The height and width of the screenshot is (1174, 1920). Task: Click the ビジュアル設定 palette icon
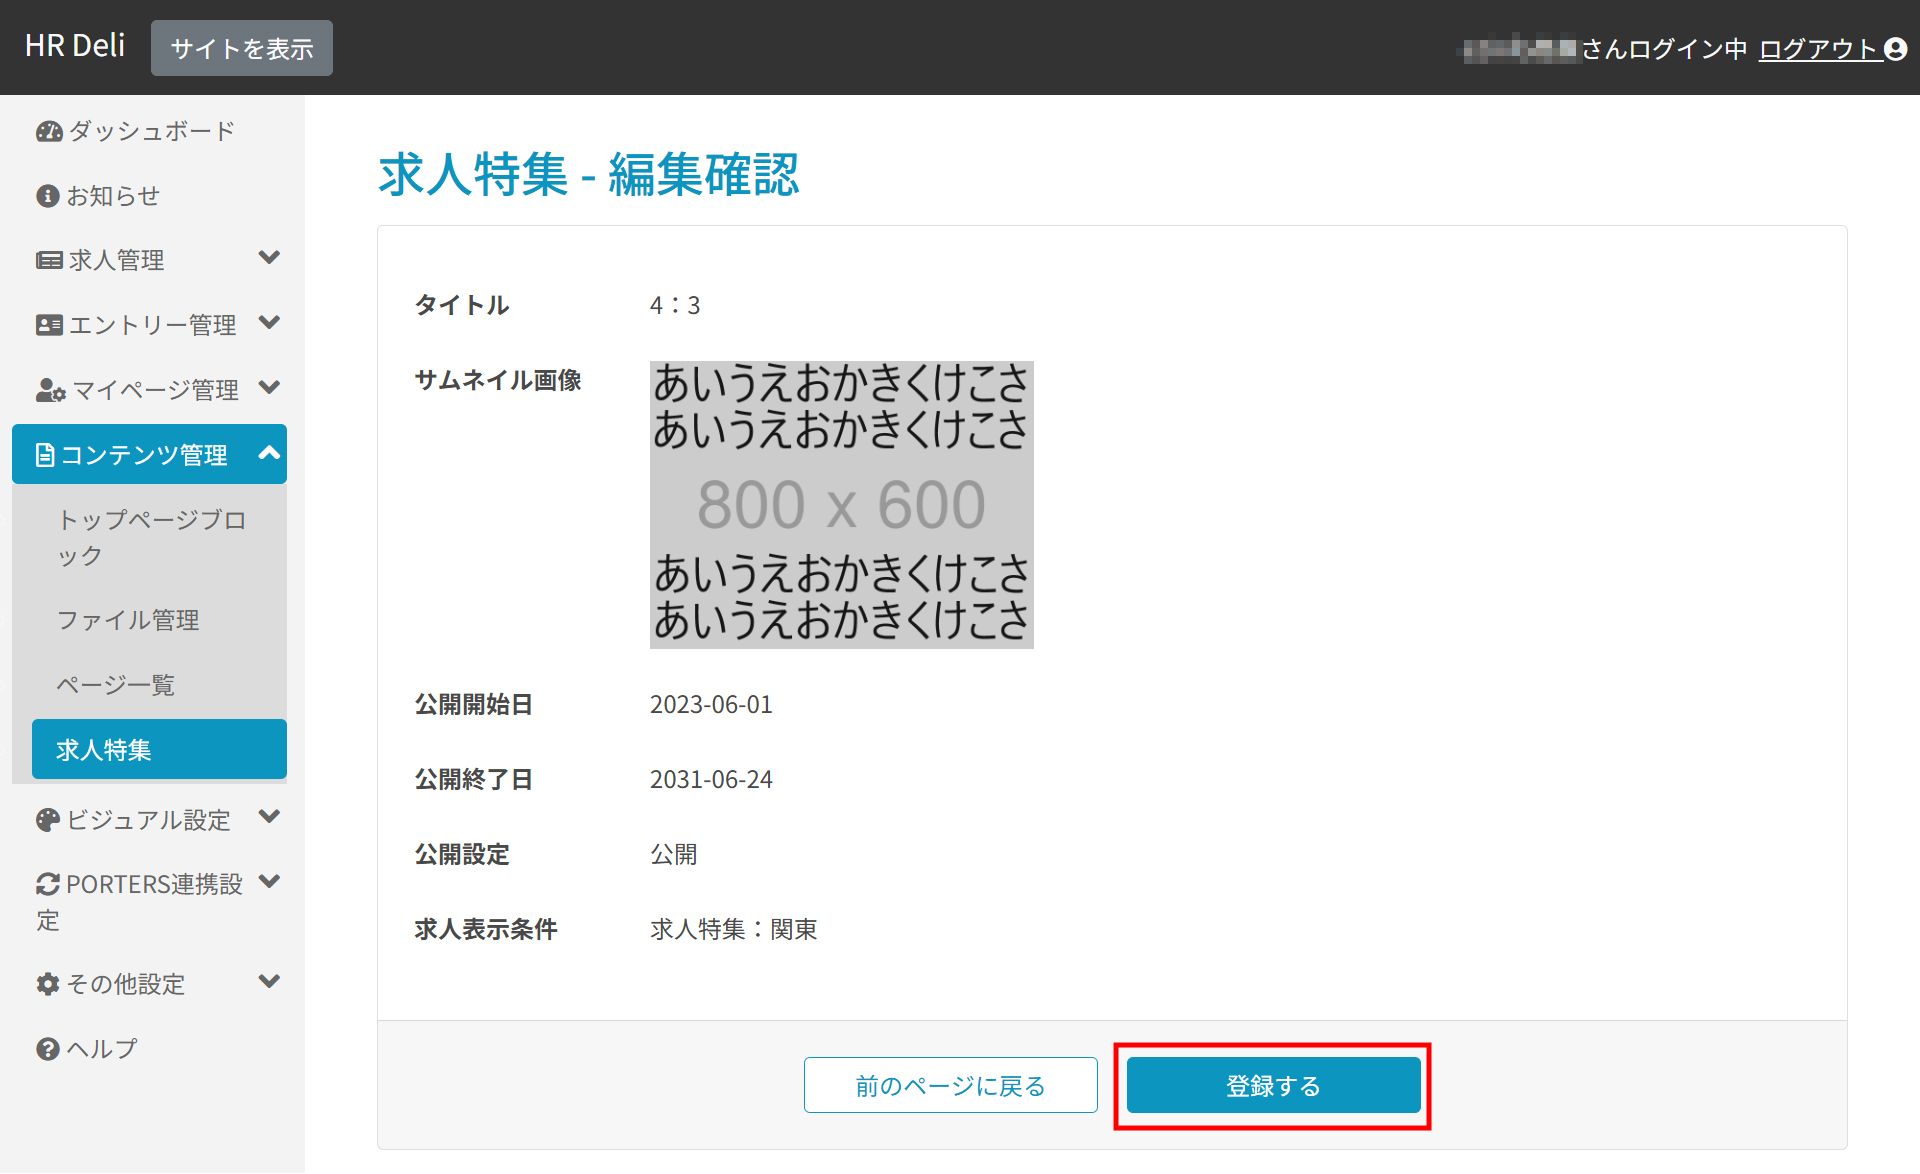[47, 820]
